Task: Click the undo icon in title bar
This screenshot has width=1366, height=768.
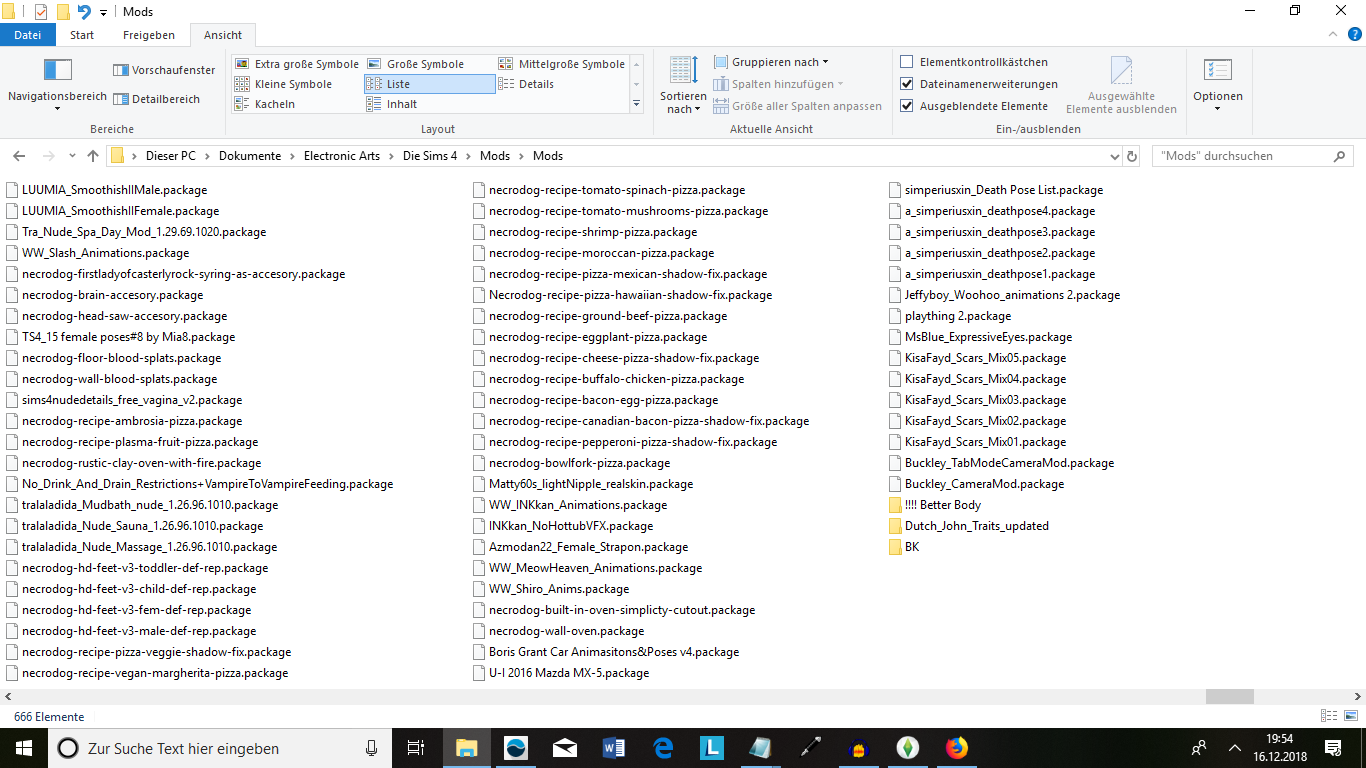Action: click(x=84, y=12)
